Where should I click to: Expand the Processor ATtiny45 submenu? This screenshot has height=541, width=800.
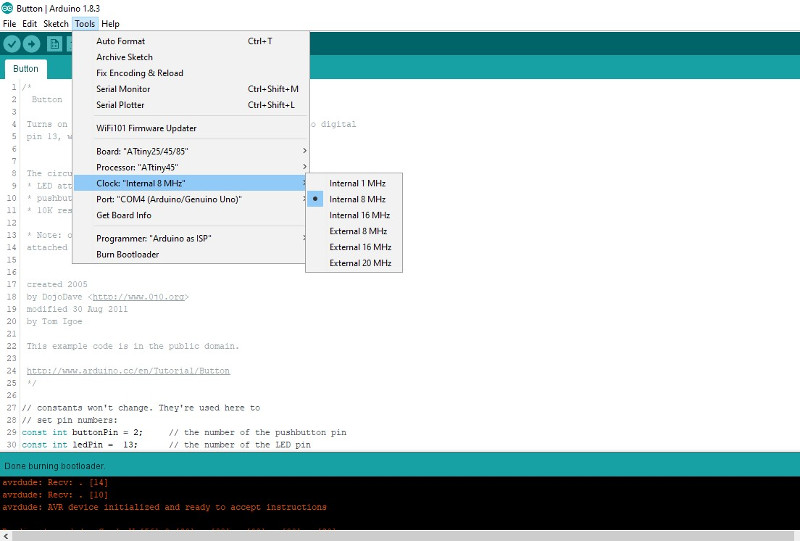(191, 167)
